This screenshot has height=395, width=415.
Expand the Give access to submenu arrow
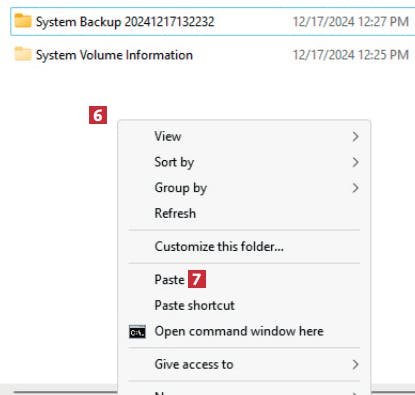point(355,364)
